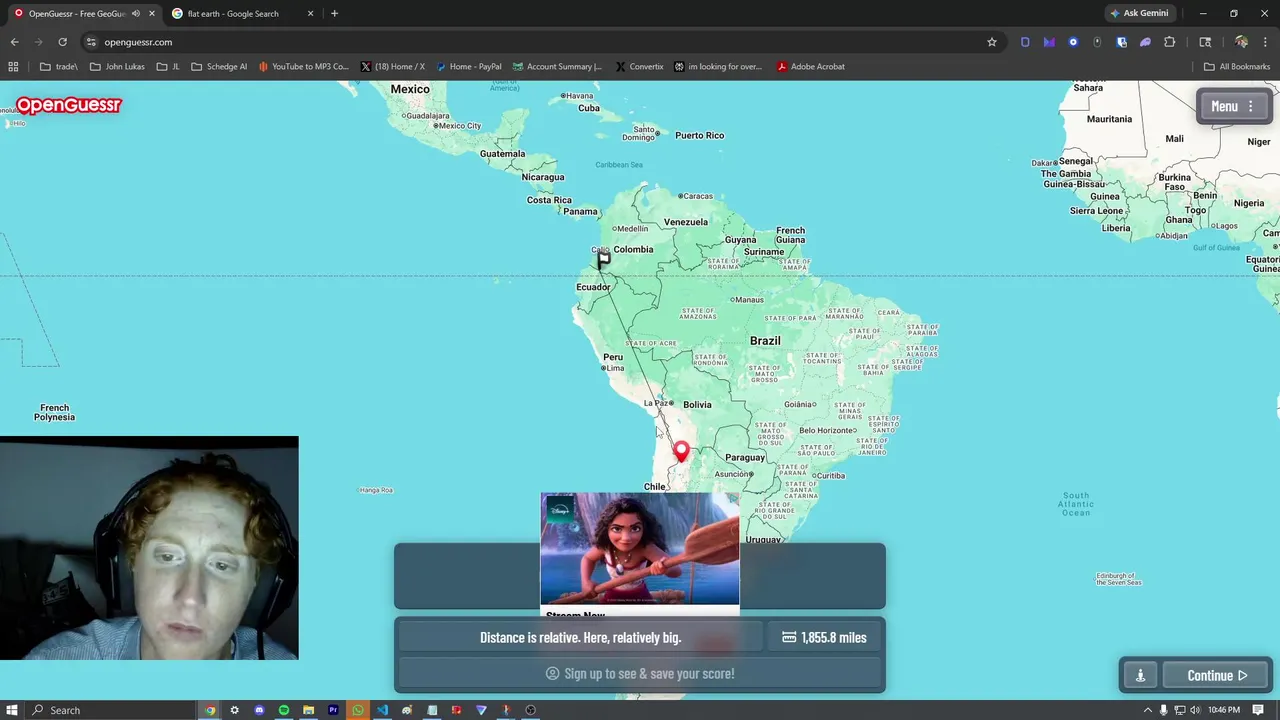Click the Ask Gemini button

tap(1139, 13)
